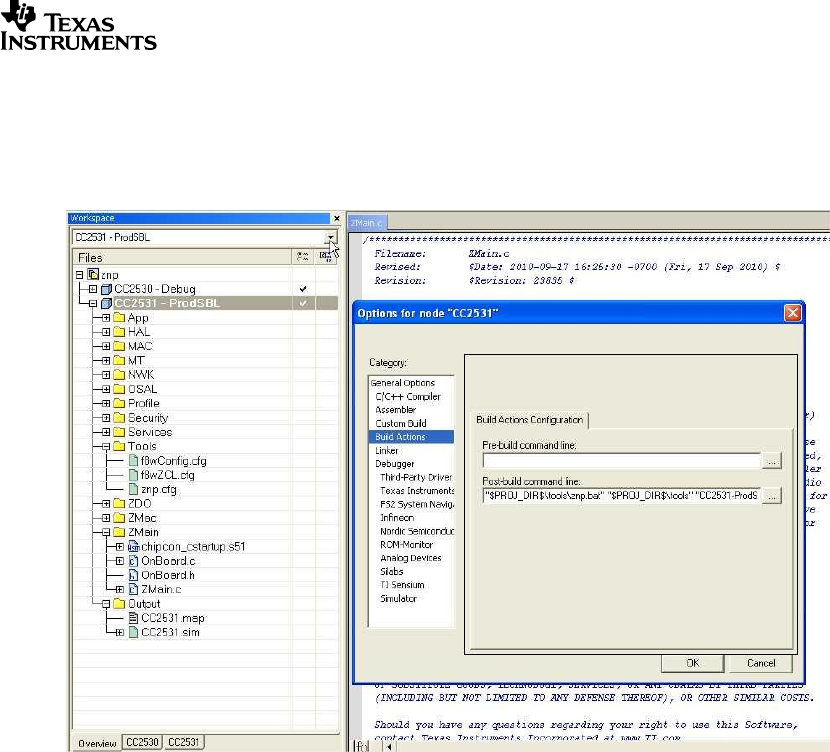The height and width of the screenshot is (752, 830).
Task: Click the znp workspace icon
Action: [x=93, y=274]
